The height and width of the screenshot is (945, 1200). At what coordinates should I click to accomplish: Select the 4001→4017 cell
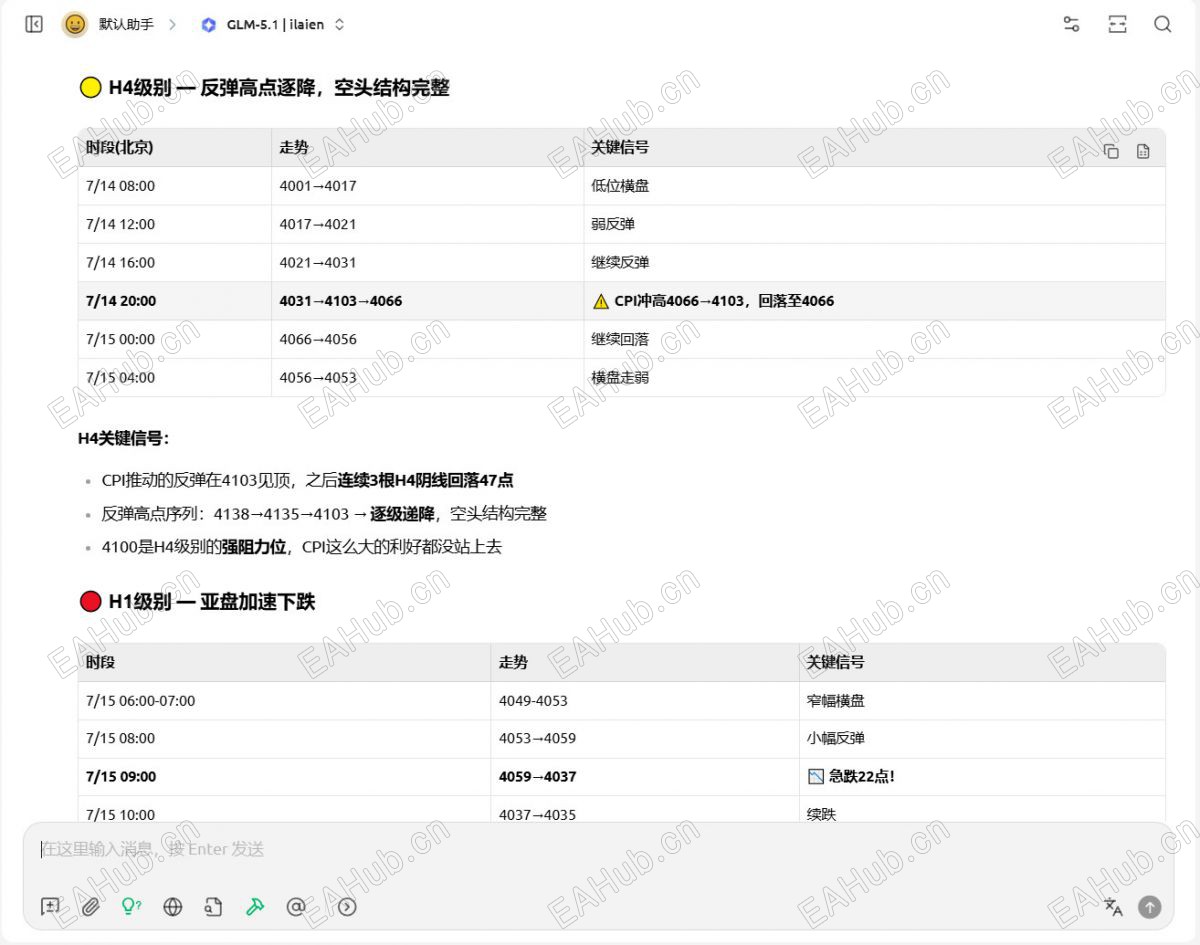[x=427, y=186]
